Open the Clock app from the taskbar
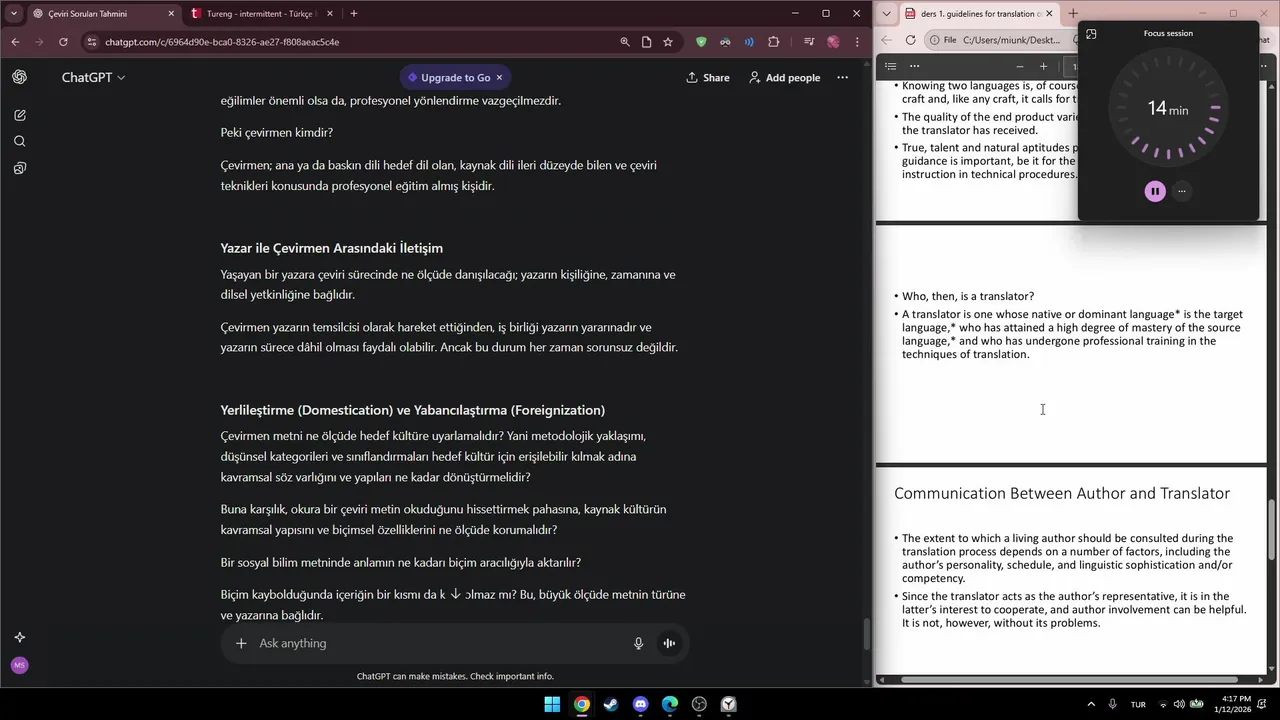 coord(729,704)
